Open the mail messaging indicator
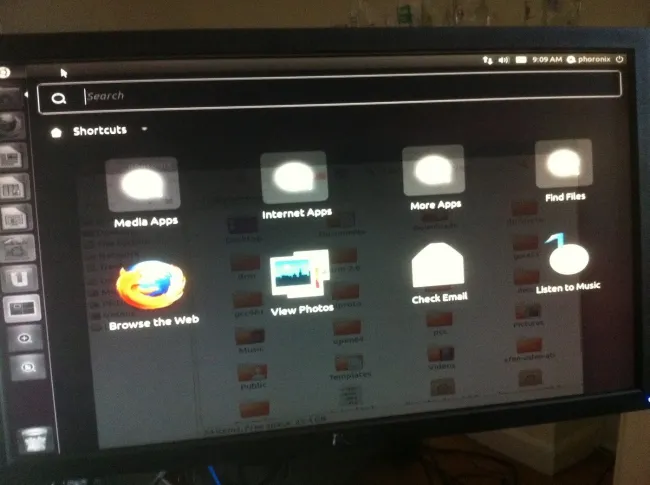The image size is (650, 485). click(x=521, y=60)
